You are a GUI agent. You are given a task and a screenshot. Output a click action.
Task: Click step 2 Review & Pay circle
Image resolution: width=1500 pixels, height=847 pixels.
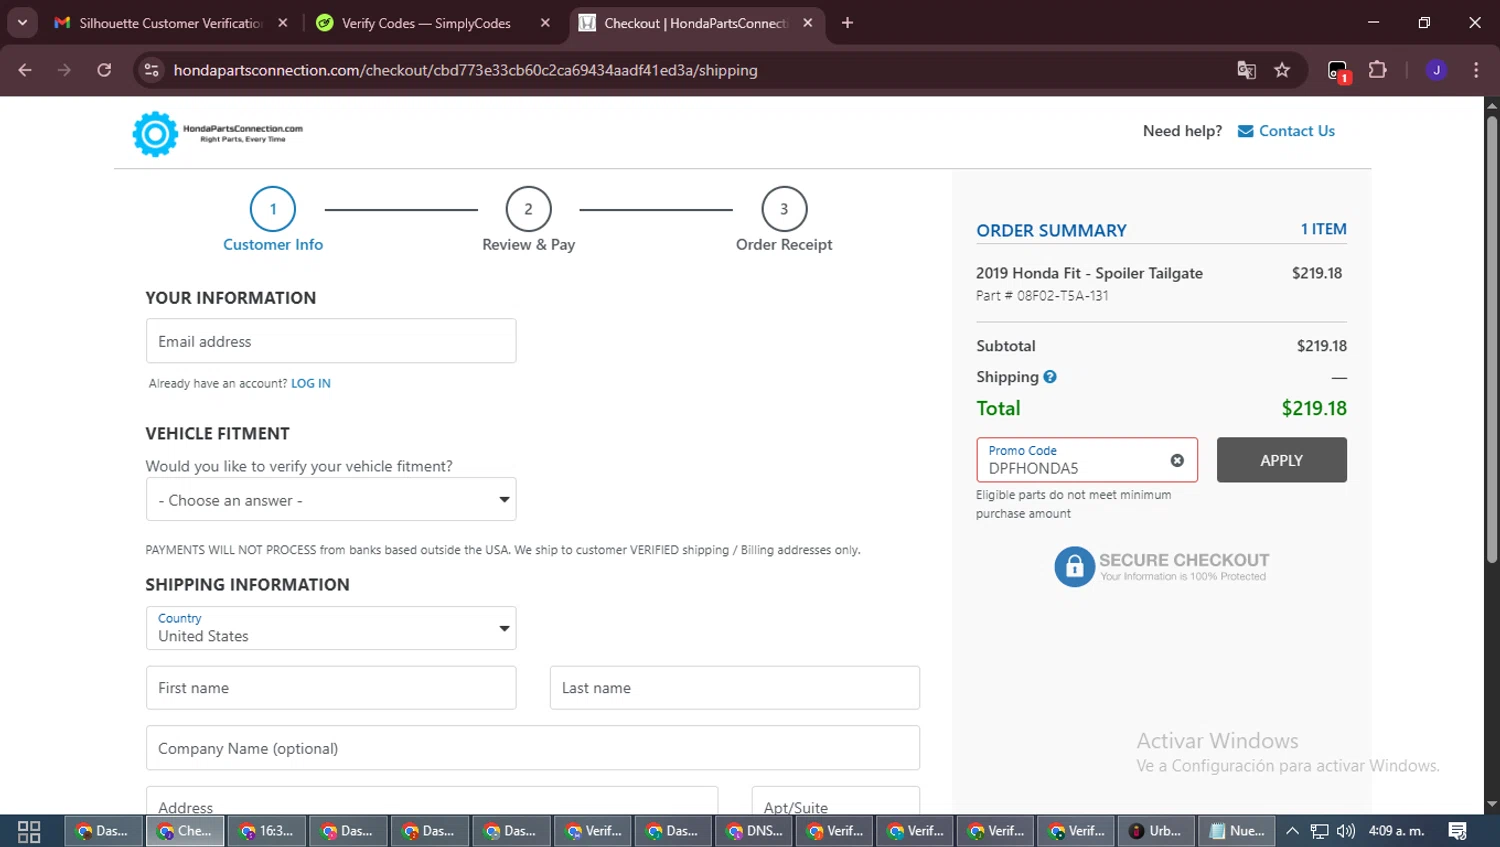529,209
